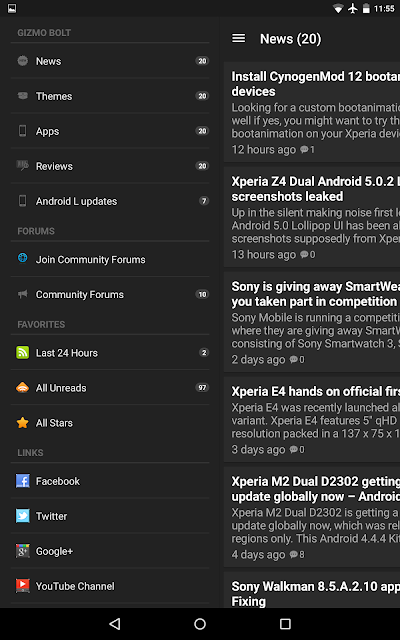Show the Last 24 Hours favorites

coord(110,353)
